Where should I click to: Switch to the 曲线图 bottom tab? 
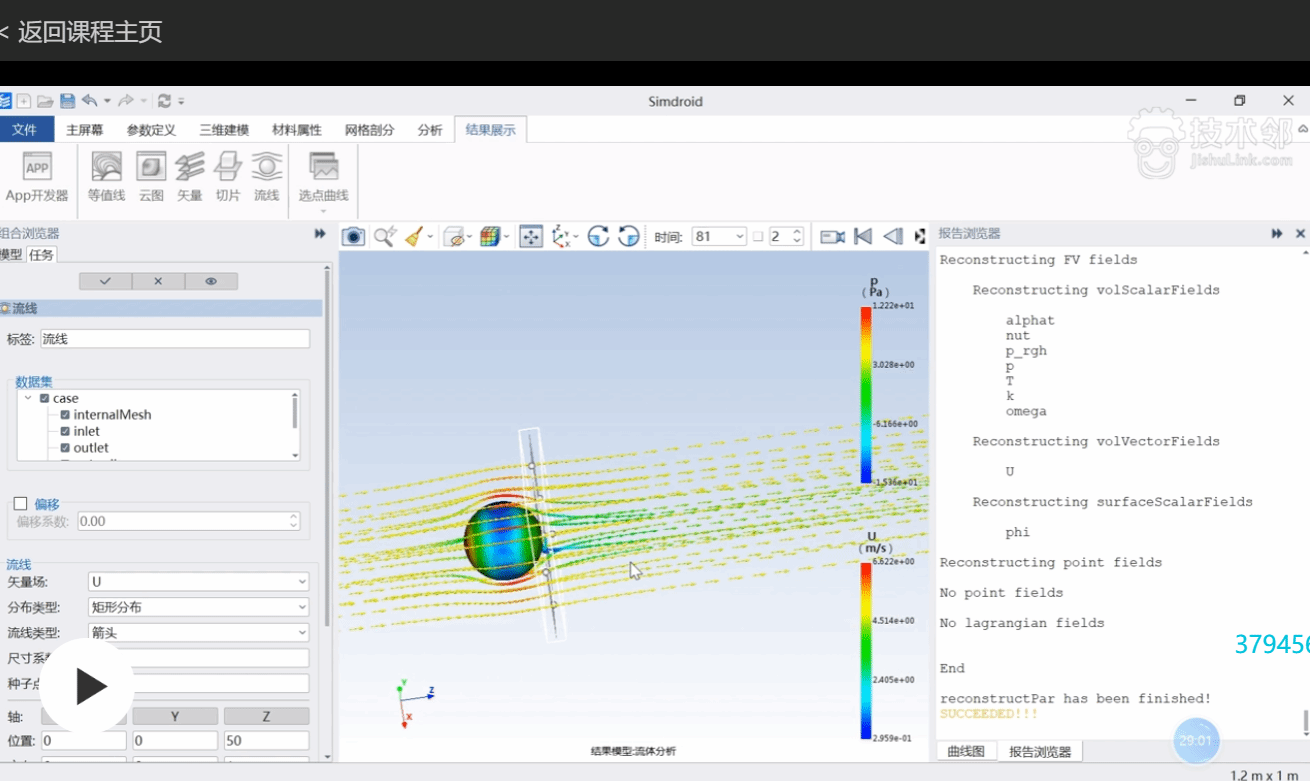[x=966, y=752]
